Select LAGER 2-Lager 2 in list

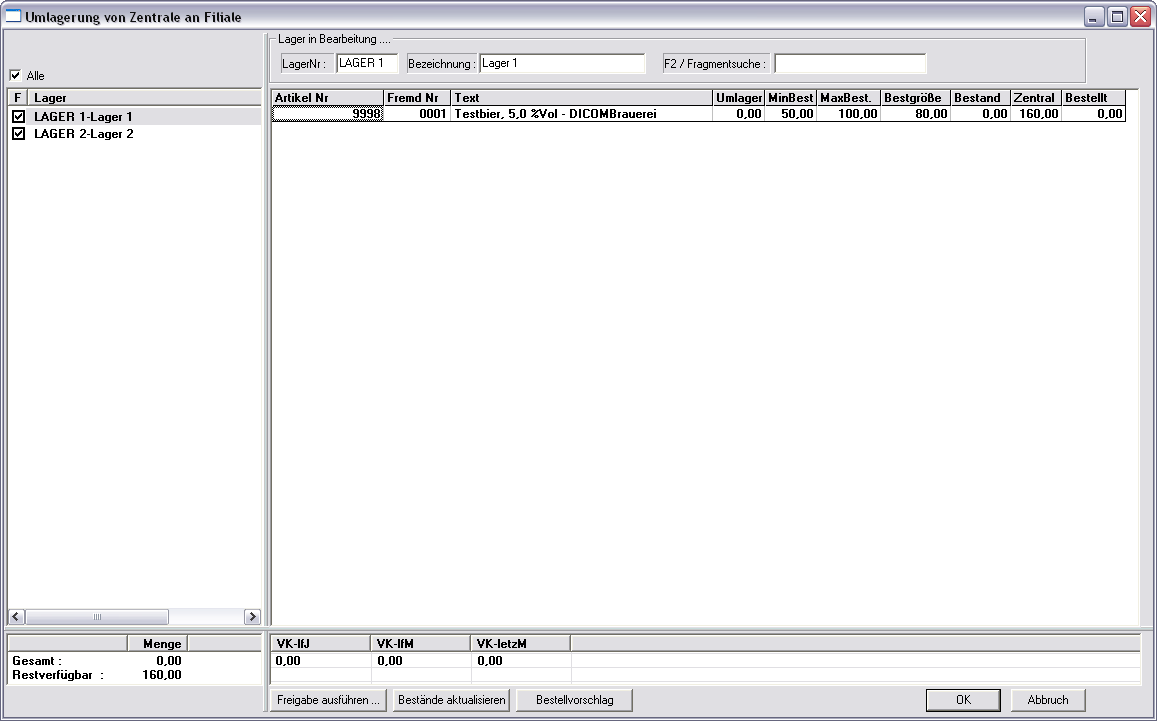84,134
